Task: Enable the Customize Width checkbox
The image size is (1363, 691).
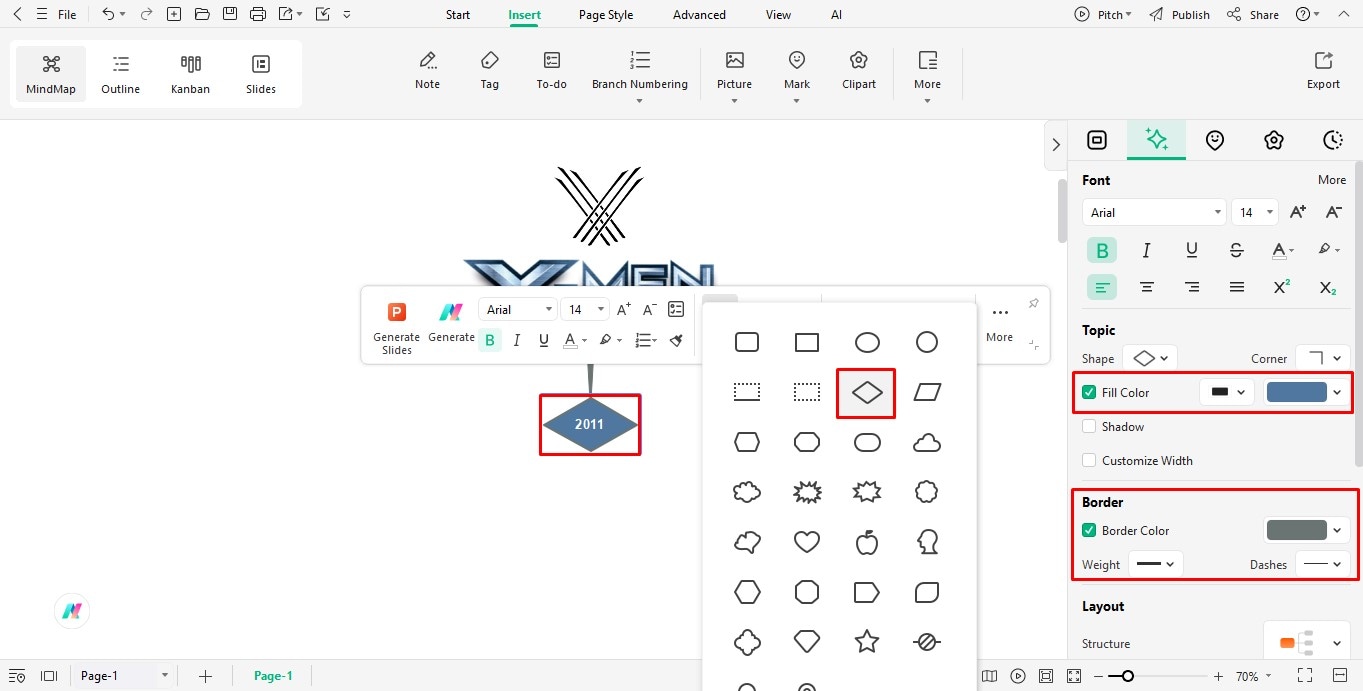Action: (x=1089, y=460)
